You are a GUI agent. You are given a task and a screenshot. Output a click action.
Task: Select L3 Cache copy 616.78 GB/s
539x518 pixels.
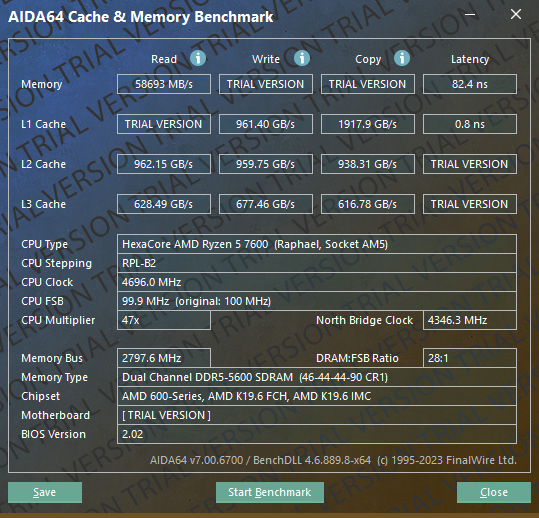[368, 204]
